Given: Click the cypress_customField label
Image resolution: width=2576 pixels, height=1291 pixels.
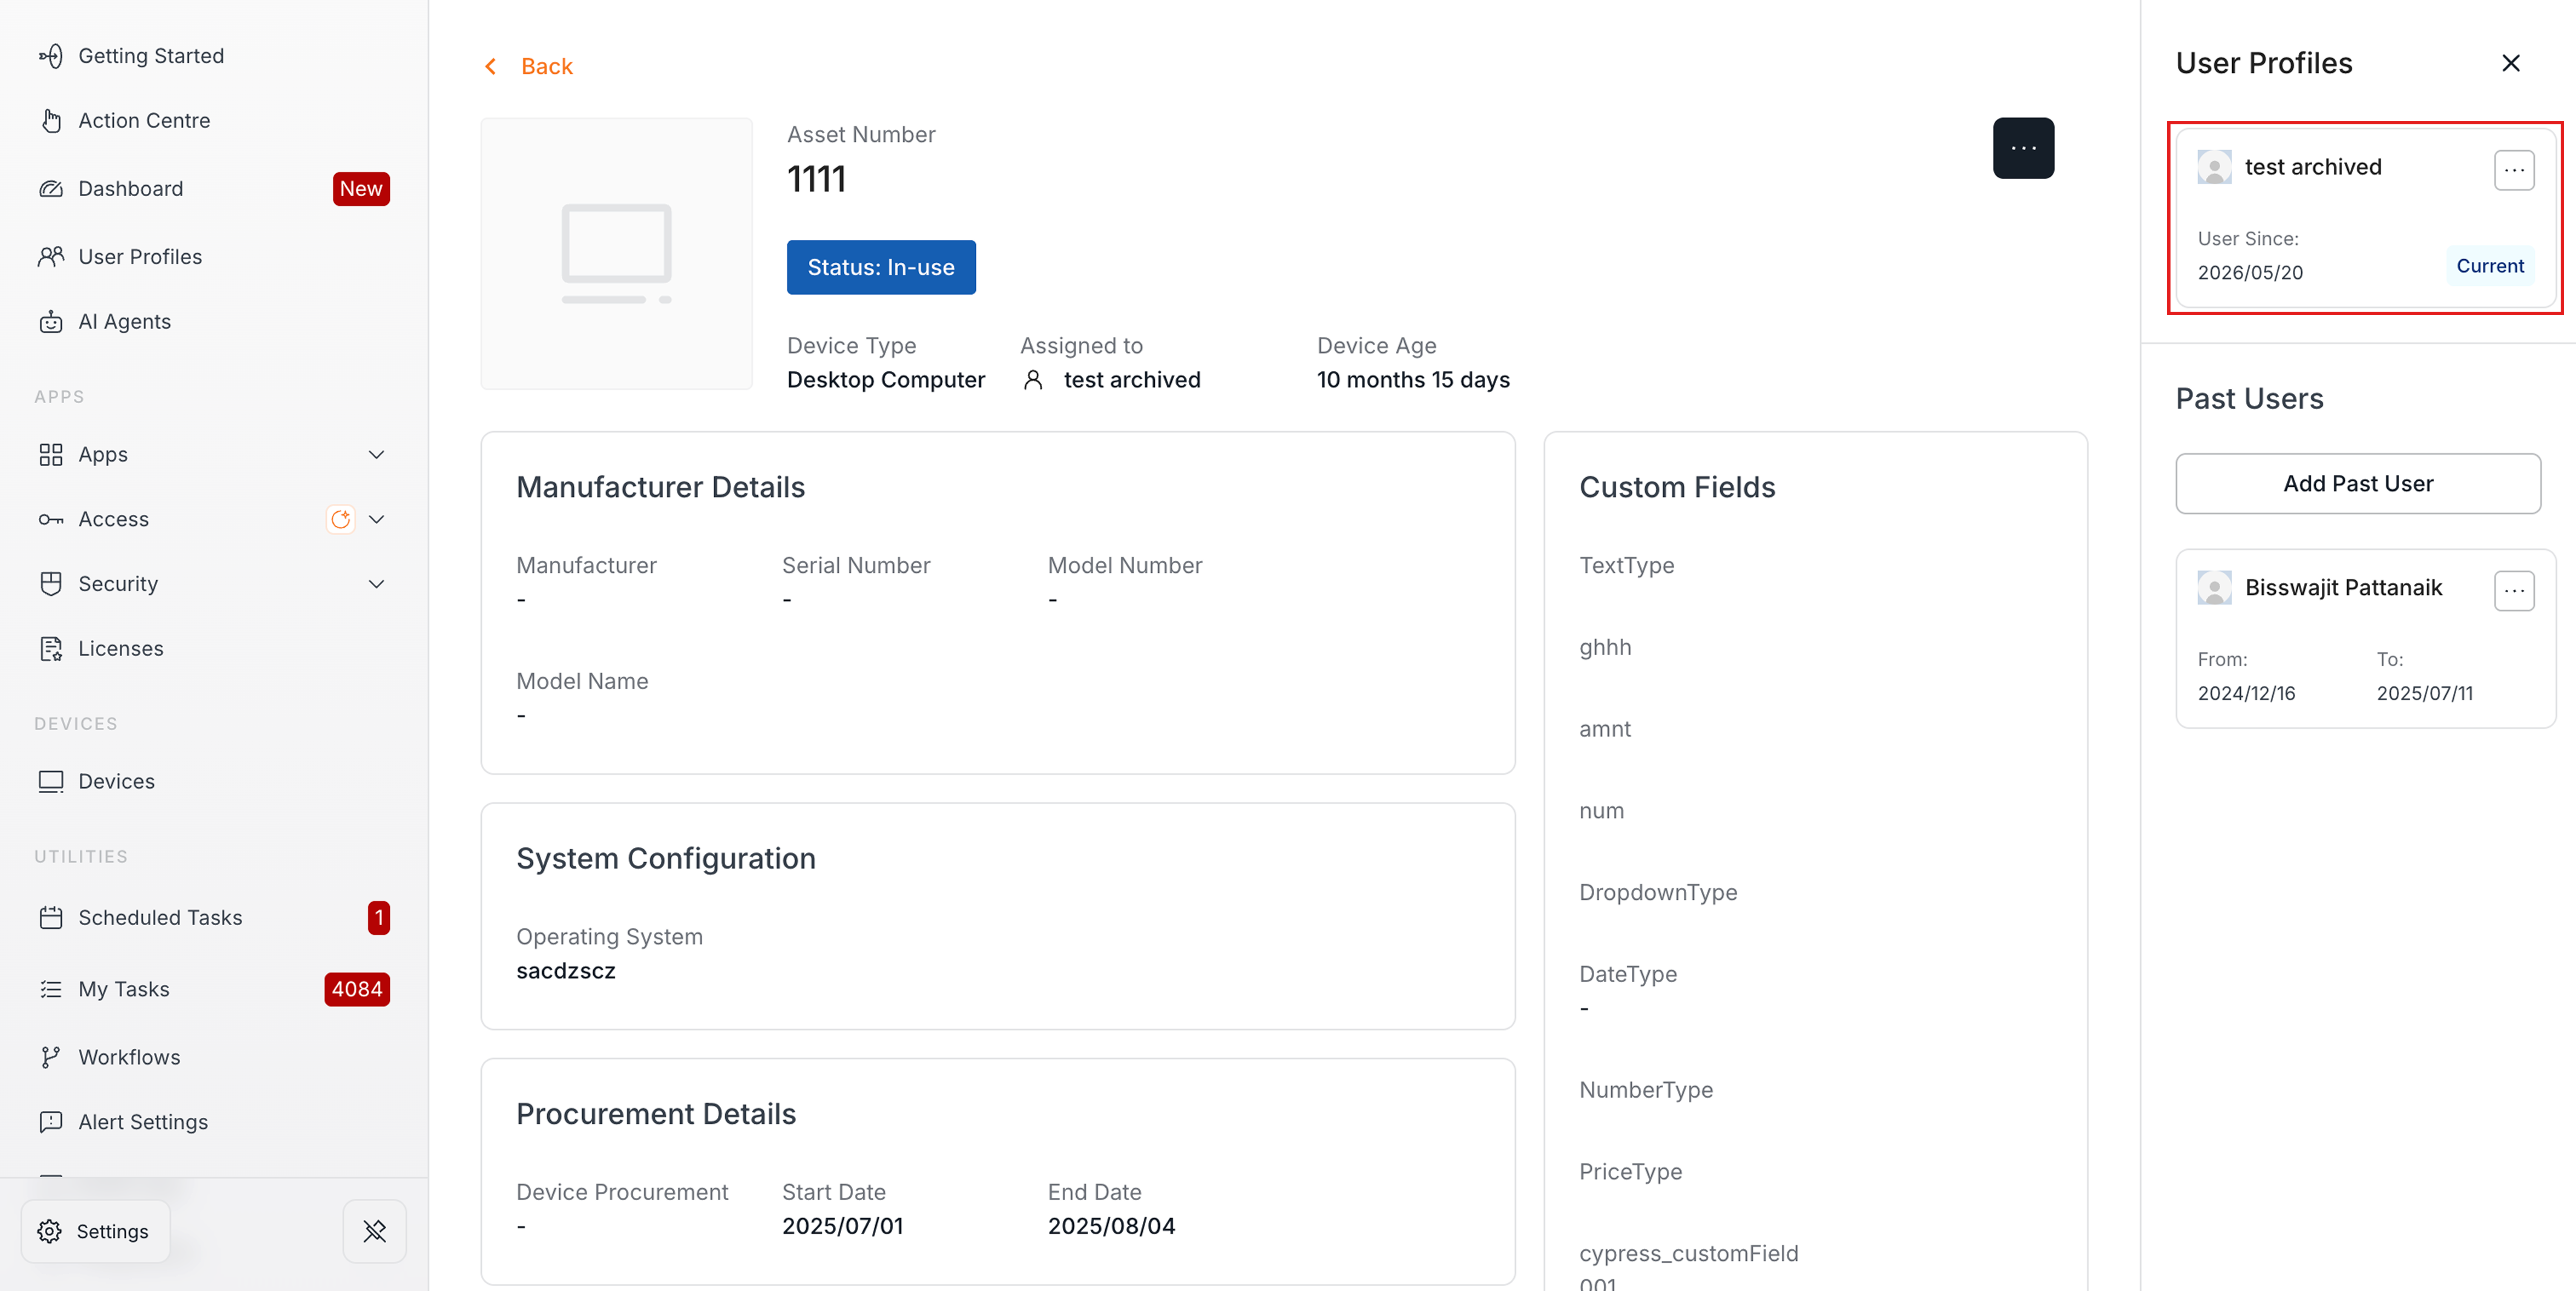Looking at the screenshot, I should pos(1688,1254).
